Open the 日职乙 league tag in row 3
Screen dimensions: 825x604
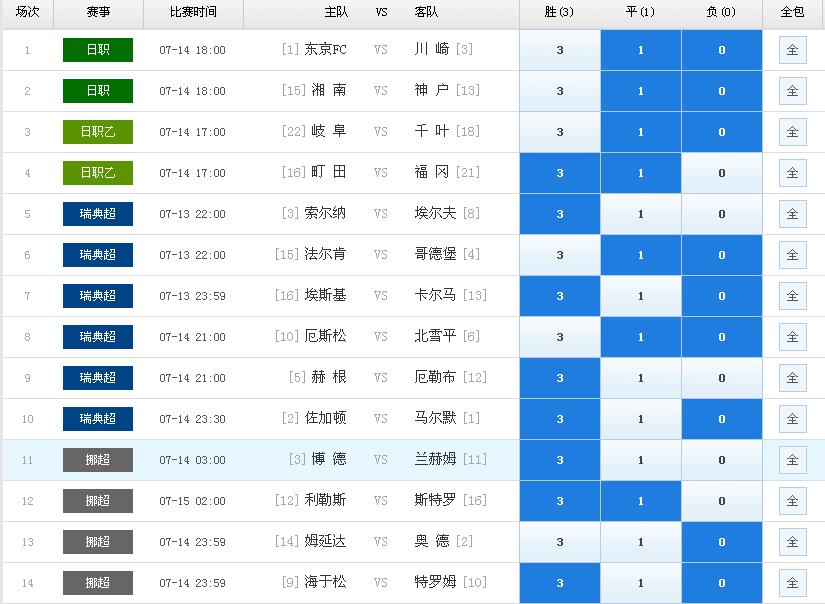click(98, 132)
